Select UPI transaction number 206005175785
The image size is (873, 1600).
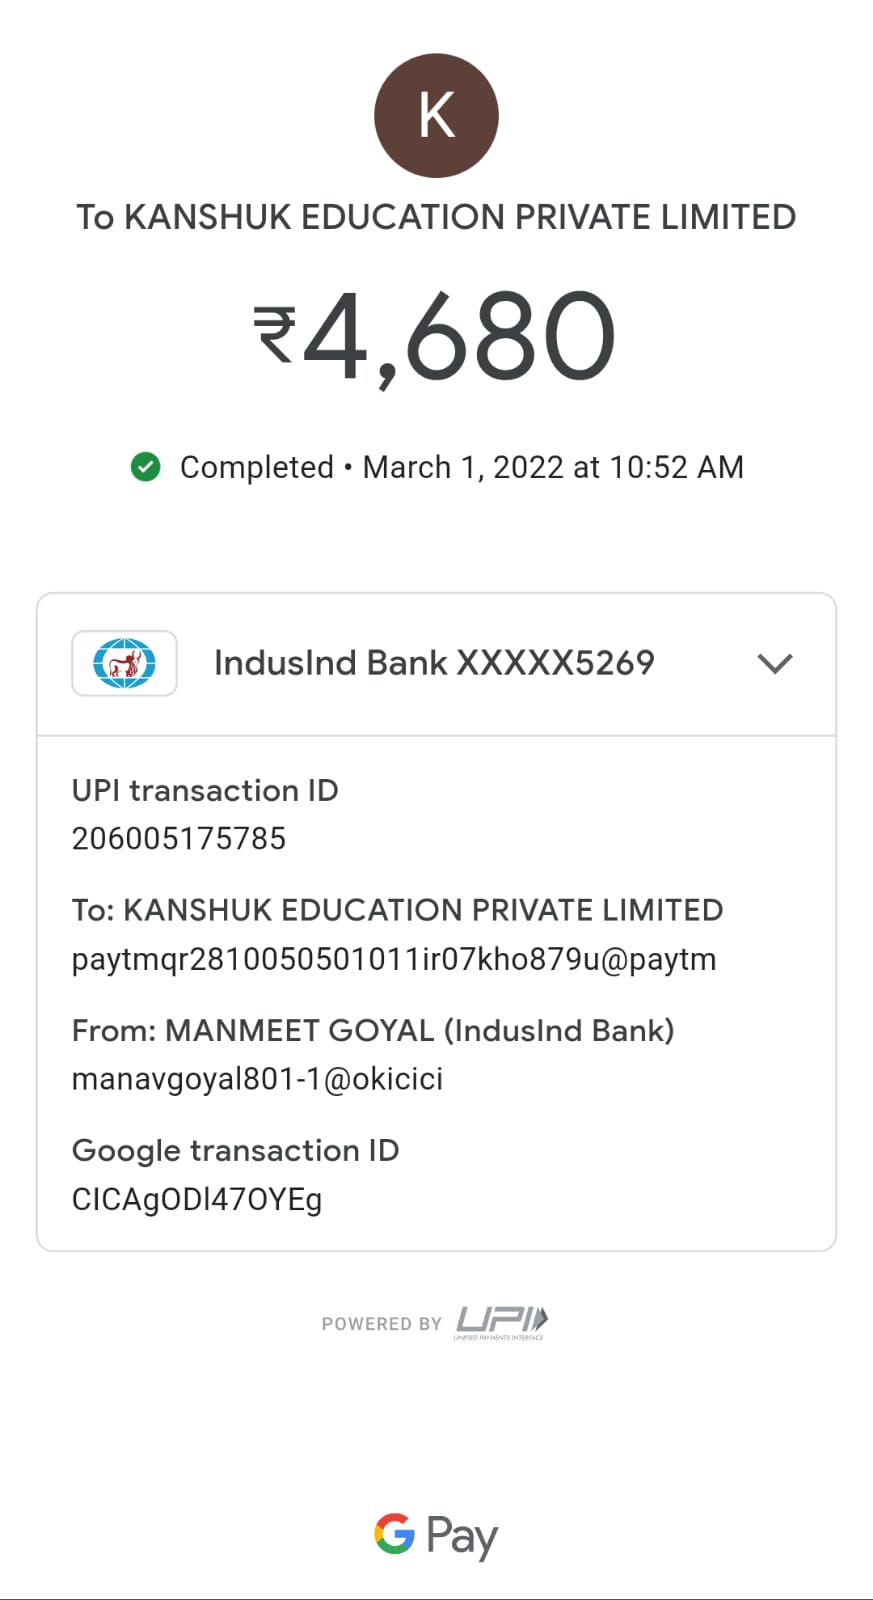[x=179, y=839]
